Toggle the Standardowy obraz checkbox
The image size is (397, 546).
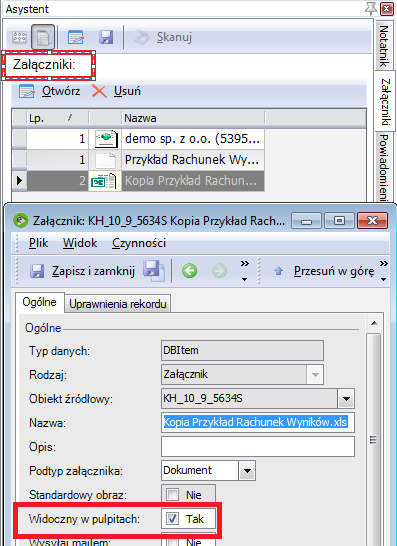click(x=172, y=494)
